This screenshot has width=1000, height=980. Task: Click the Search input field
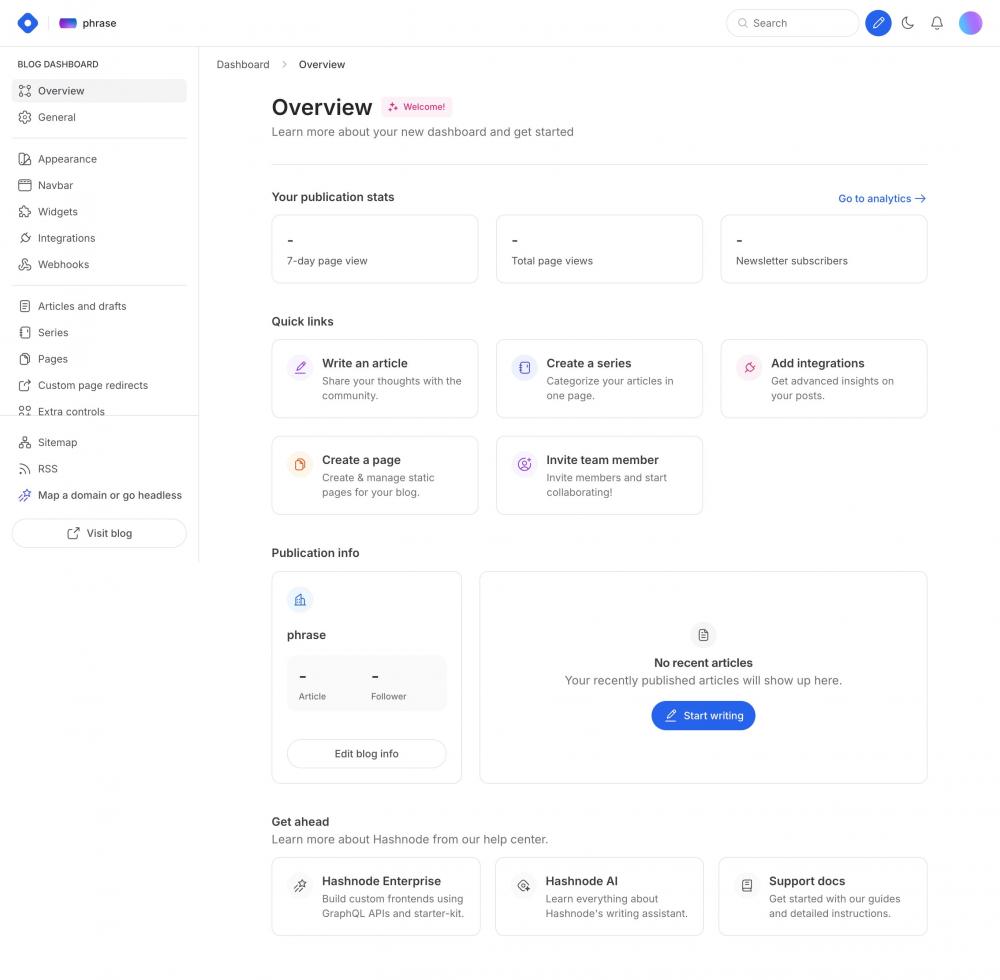(x=792, y=23)
